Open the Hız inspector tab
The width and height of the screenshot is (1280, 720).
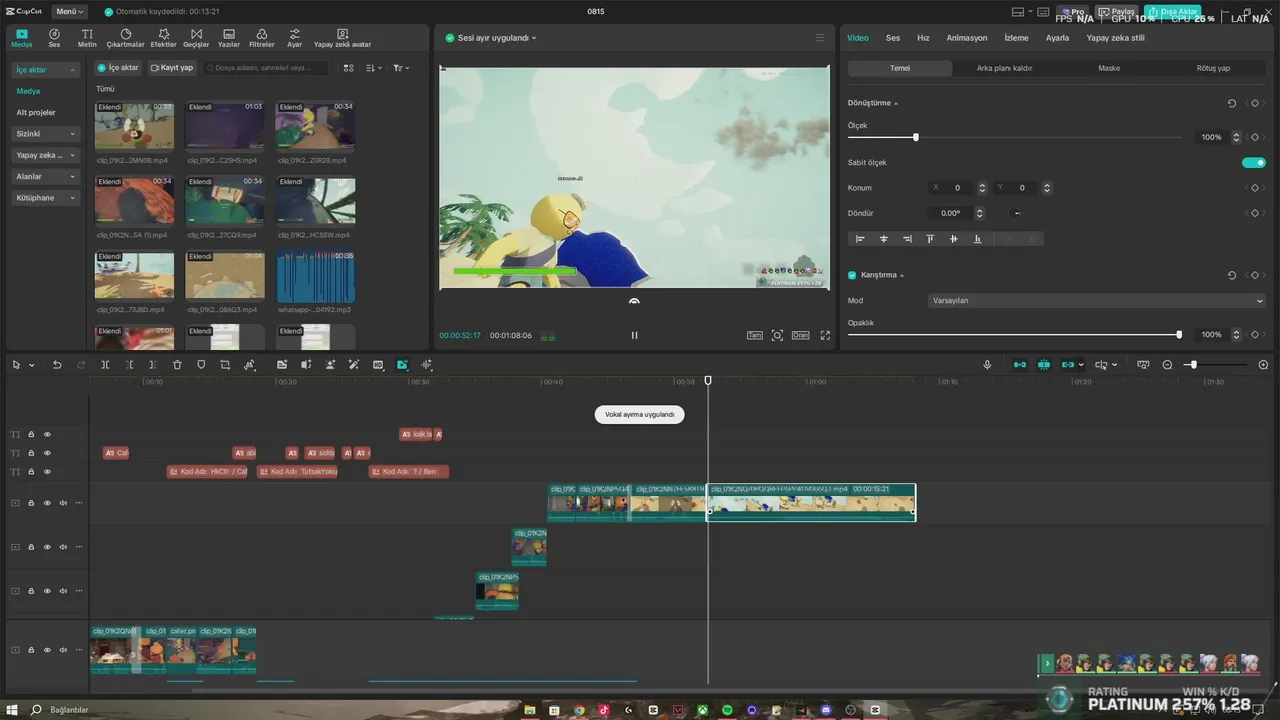[923, 38]
